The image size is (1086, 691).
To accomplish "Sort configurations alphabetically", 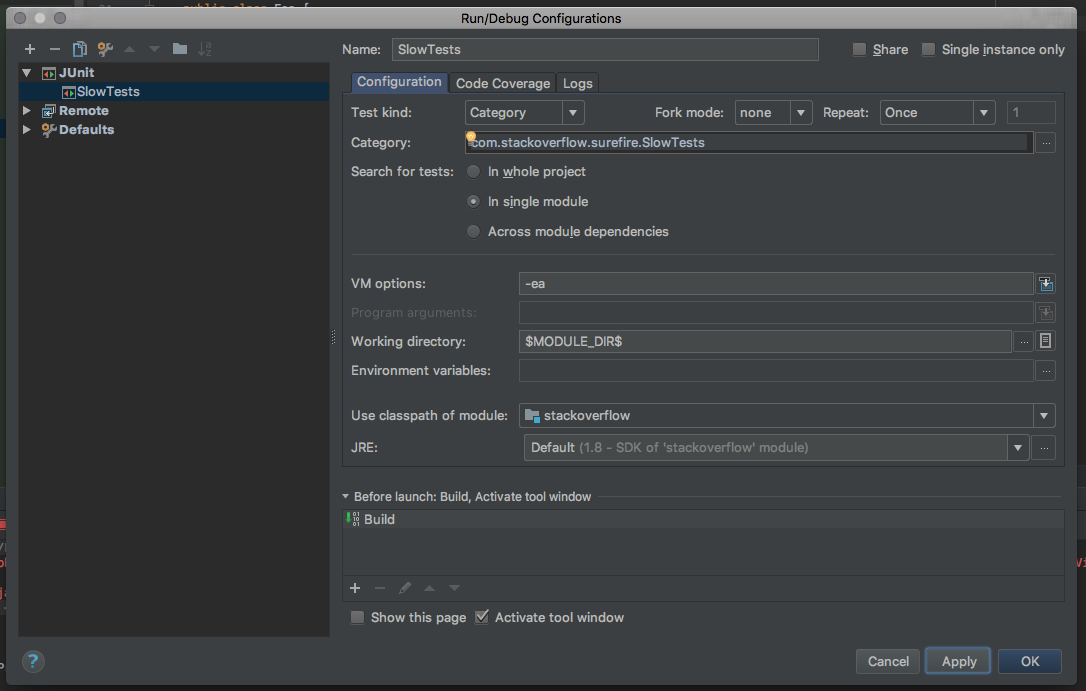I will point(204,49).
